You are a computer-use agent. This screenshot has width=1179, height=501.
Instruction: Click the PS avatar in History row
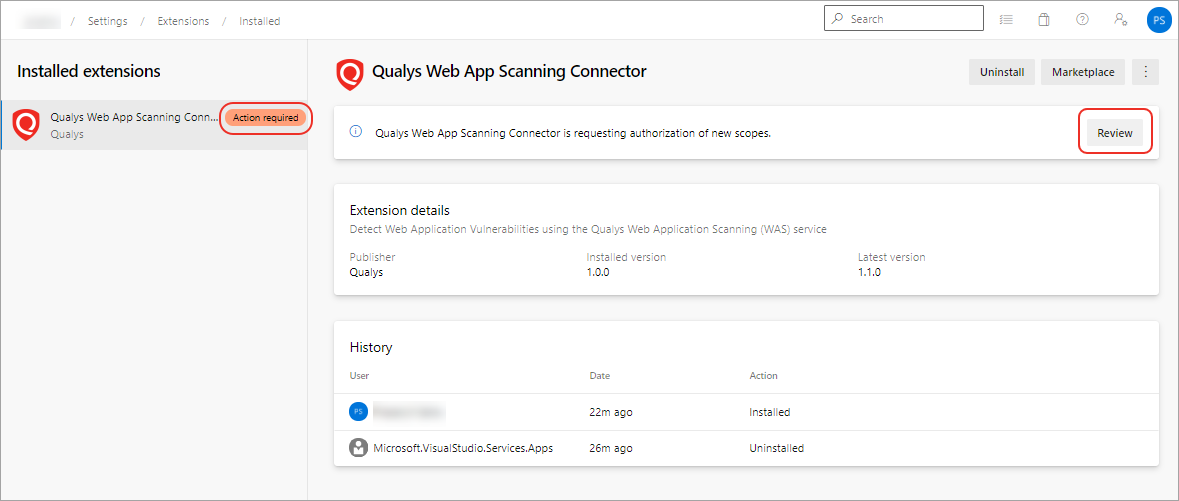(359, 411)
